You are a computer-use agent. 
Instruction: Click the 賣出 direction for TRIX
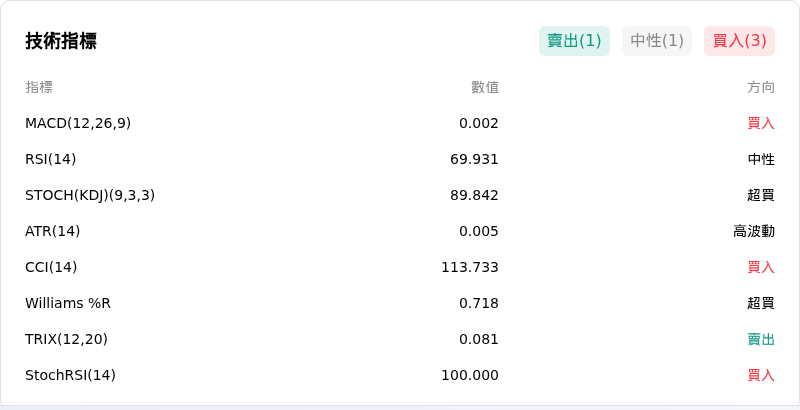(x=761, y=339)
